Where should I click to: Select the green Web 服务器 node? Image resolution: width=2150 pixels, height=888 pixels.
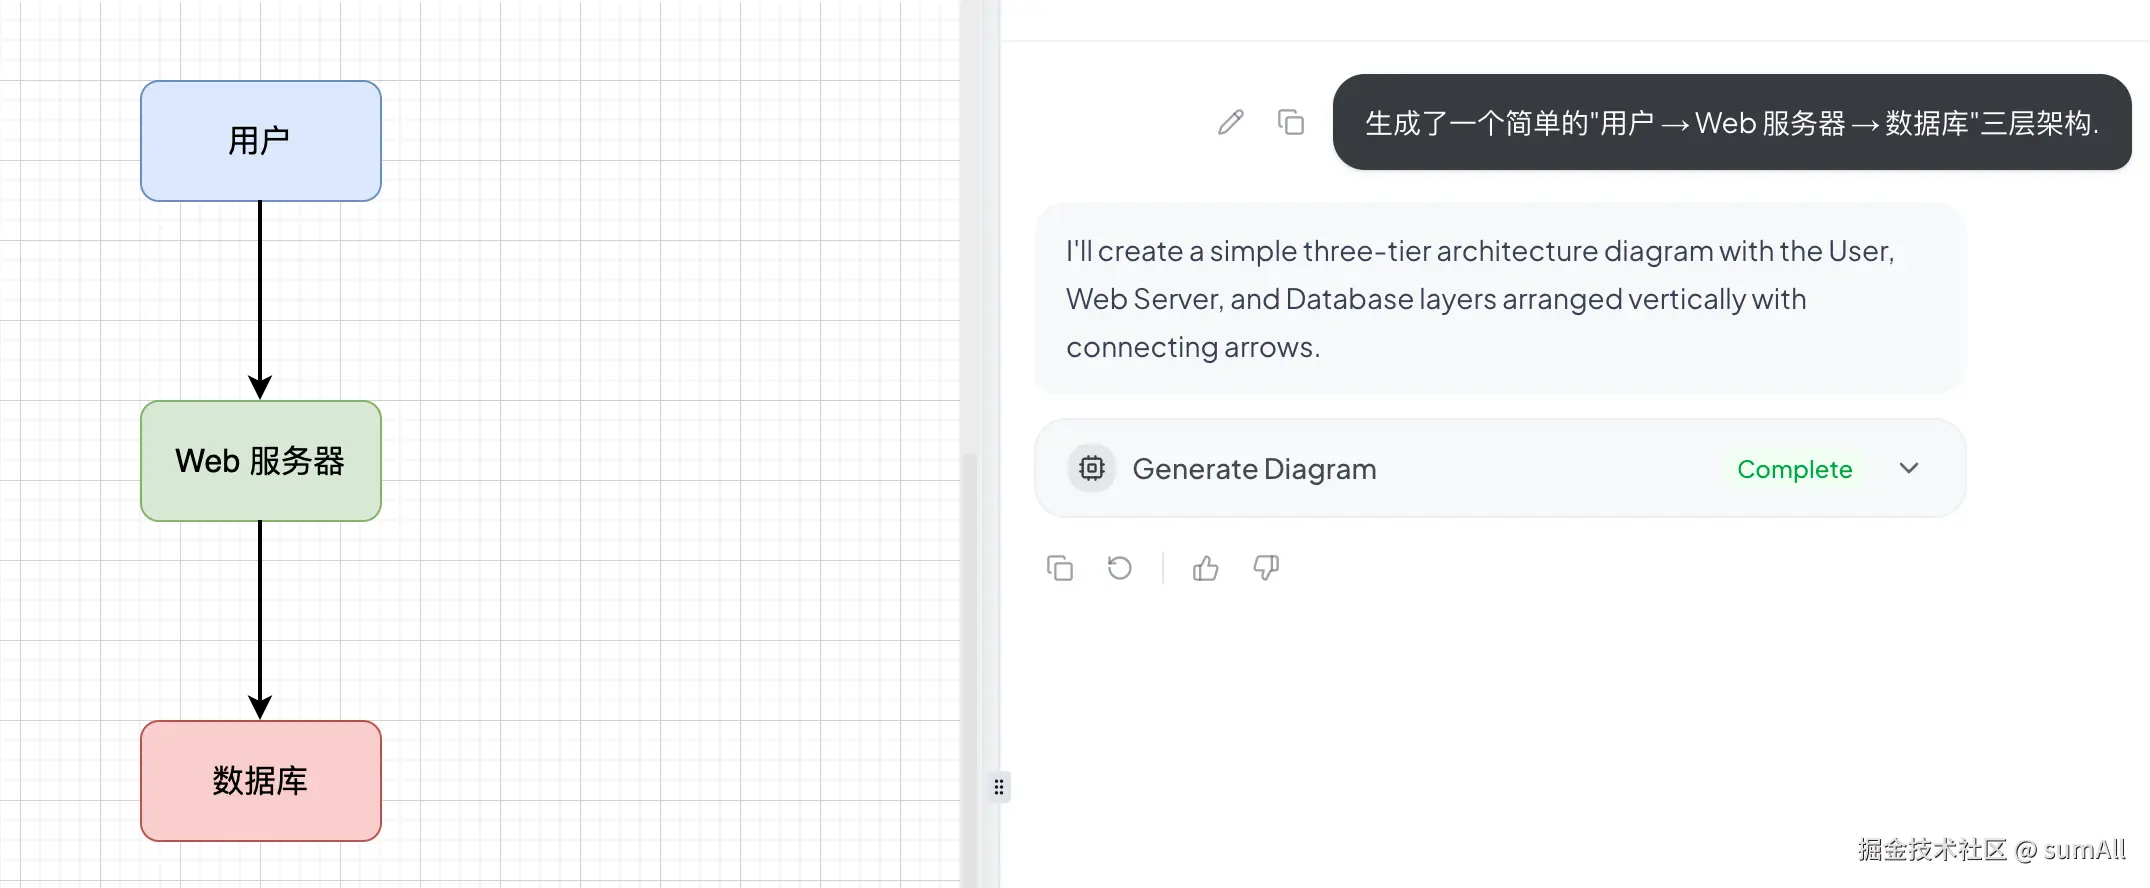tap(261, 461)
